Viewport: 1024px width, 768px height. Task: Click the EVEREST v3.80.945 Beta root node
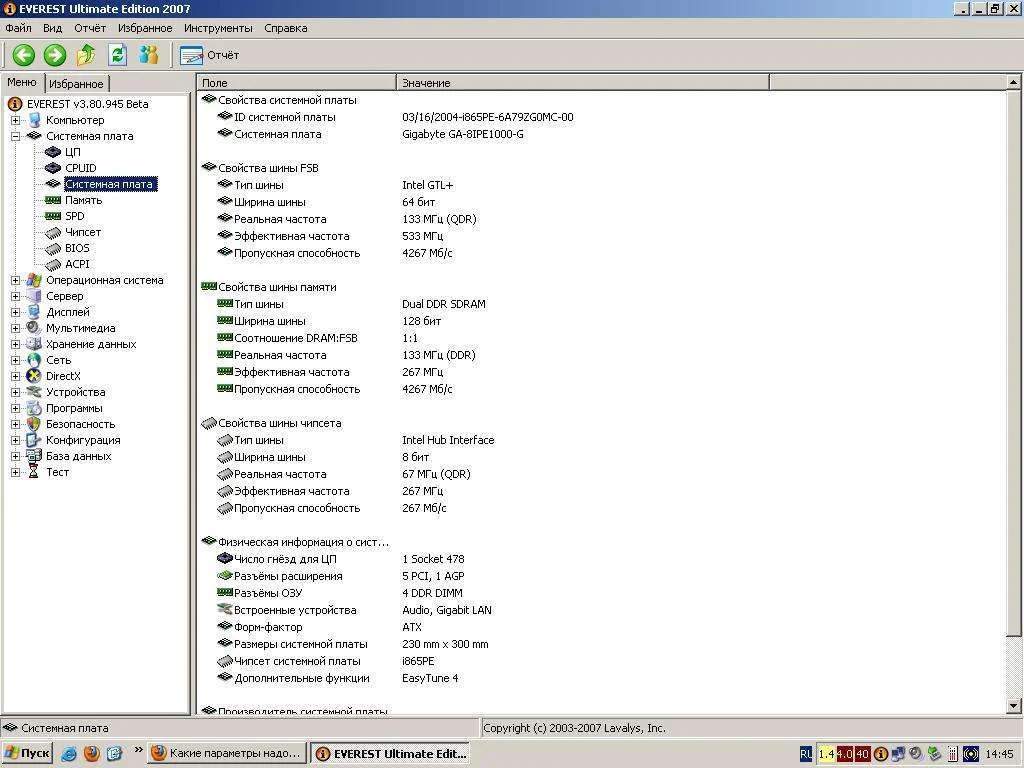88,104
